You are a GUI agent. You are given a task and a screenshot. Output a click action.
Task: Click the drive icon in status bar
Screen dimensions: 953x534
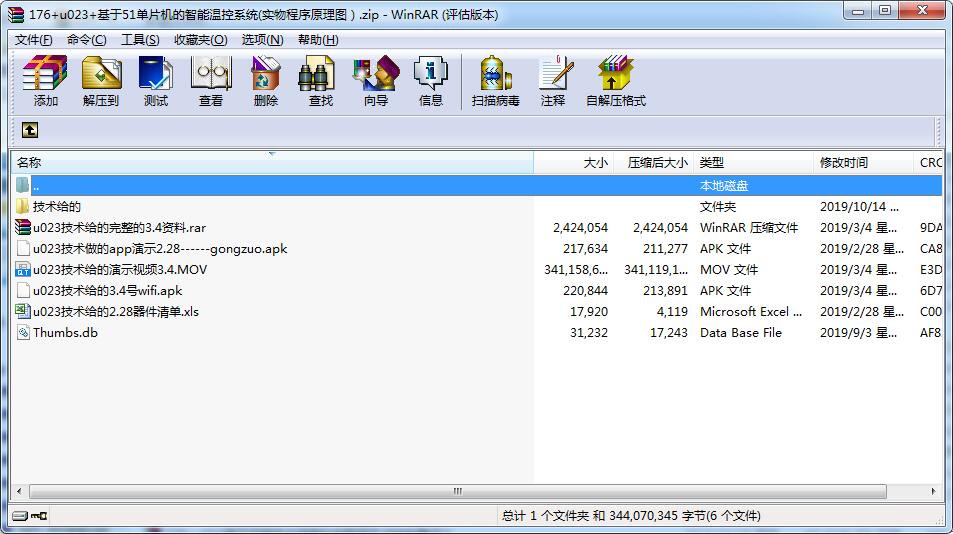point(20,516)
